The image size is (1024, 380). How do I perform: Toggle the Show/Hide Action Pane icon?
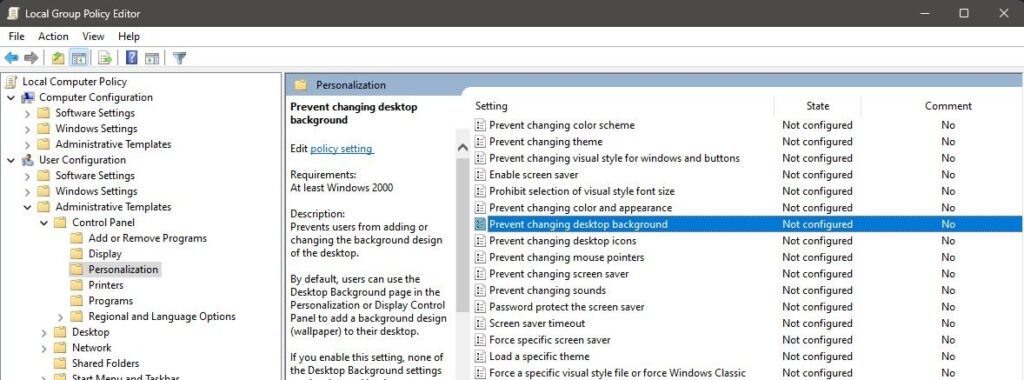click(152, 58)
